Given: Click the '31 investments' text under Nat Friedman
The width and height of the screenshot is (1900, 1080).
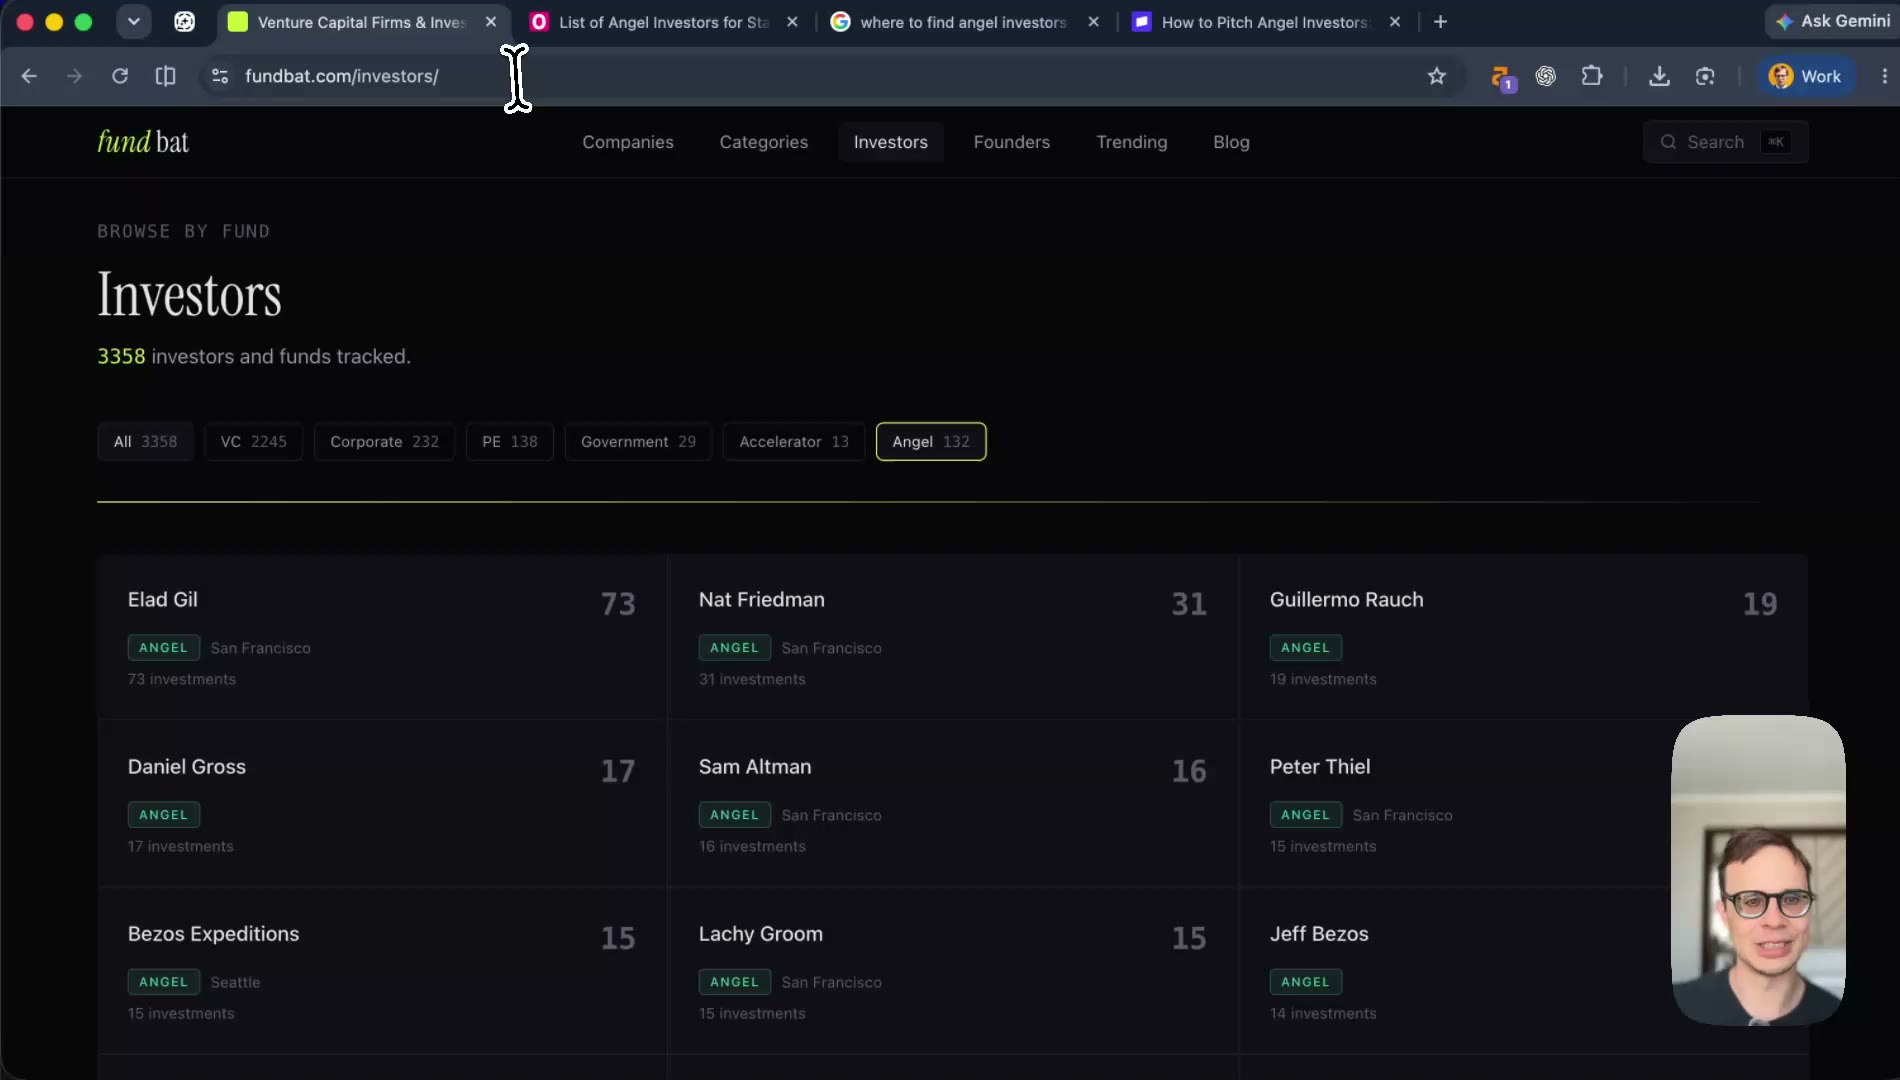Looking at the screenshot, I should coord(752,679).
